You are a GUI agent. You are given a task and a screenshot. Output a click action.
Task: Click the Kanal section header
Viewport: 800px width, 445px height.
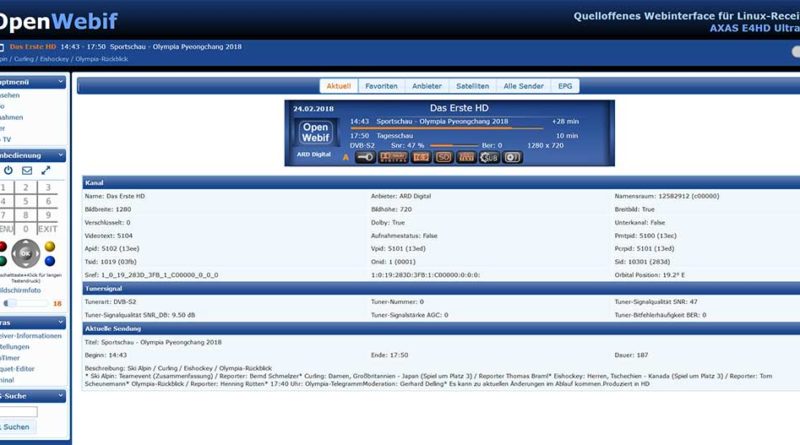(x=441, y=183)
